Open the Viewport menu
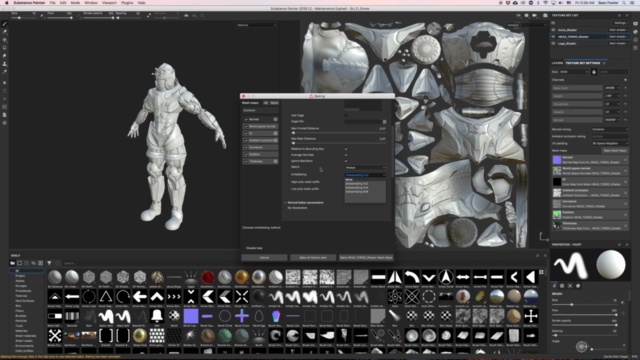This screenshot has width=640, height=360. [109, 3]
